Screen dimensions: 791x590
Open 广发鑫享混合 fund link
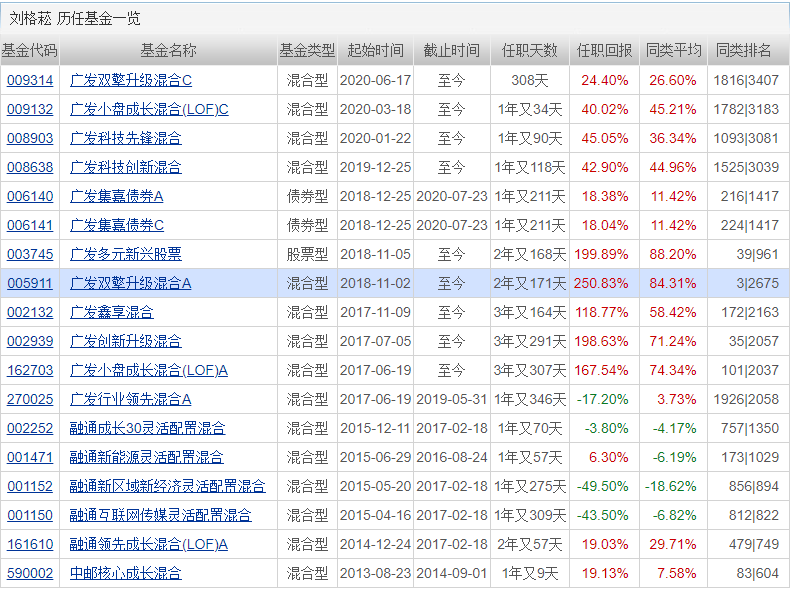[x=111, y=313]
